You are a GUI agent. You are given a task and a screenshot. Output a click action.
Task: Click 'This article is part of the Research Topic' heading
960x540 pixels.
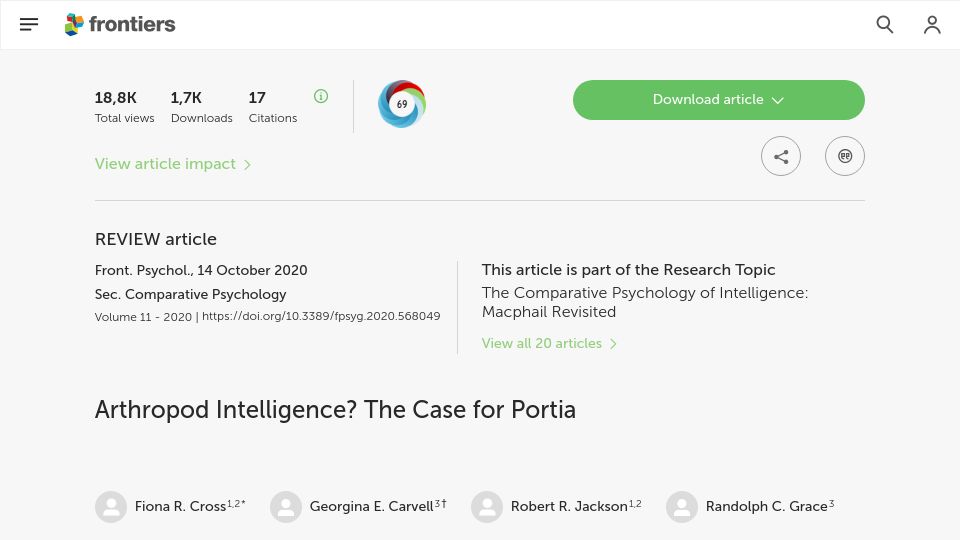pos(628,270)
